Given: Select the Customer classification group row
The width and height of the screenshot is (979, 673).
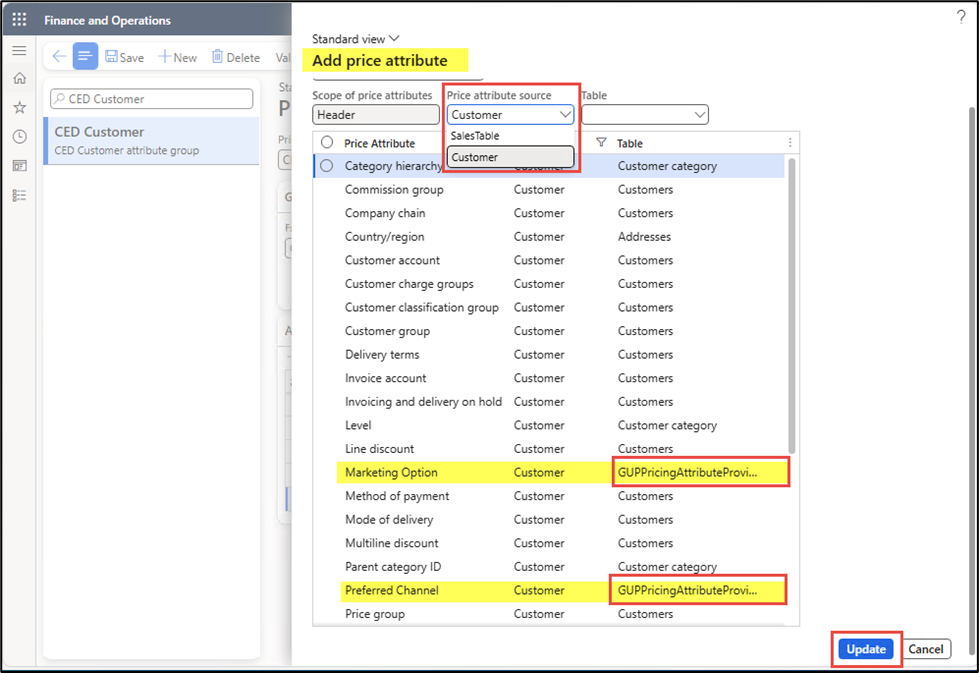Looking at the screenshot, I should pyautogui.click(x=549, y=308).
